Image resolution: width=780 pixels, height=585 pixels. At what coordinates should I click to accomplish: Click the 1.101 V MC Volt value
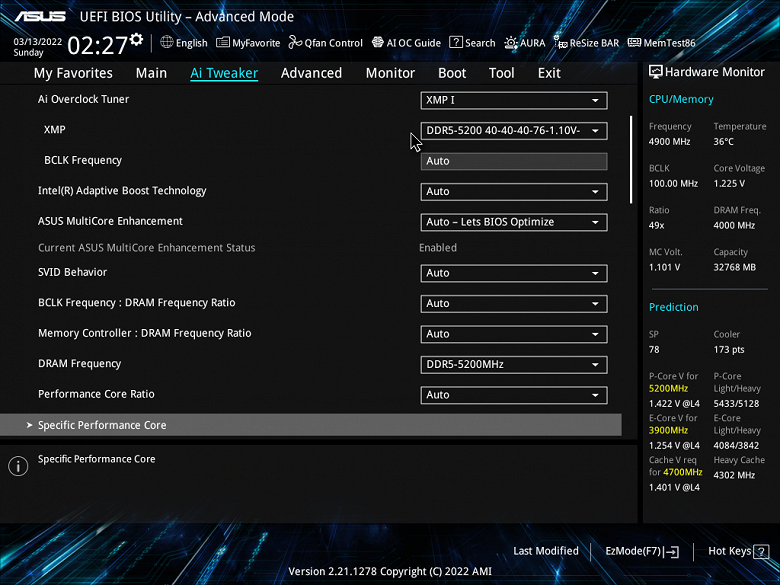coord(665,267)
